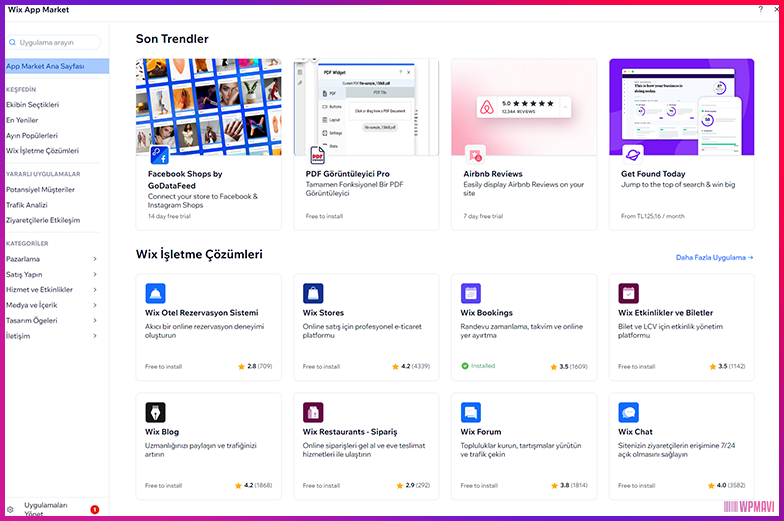Click the Wix Restaurants 2.9 rating text
Image resolution: width=784 pixels, height=521 pixels.
[x=417, y=486]
